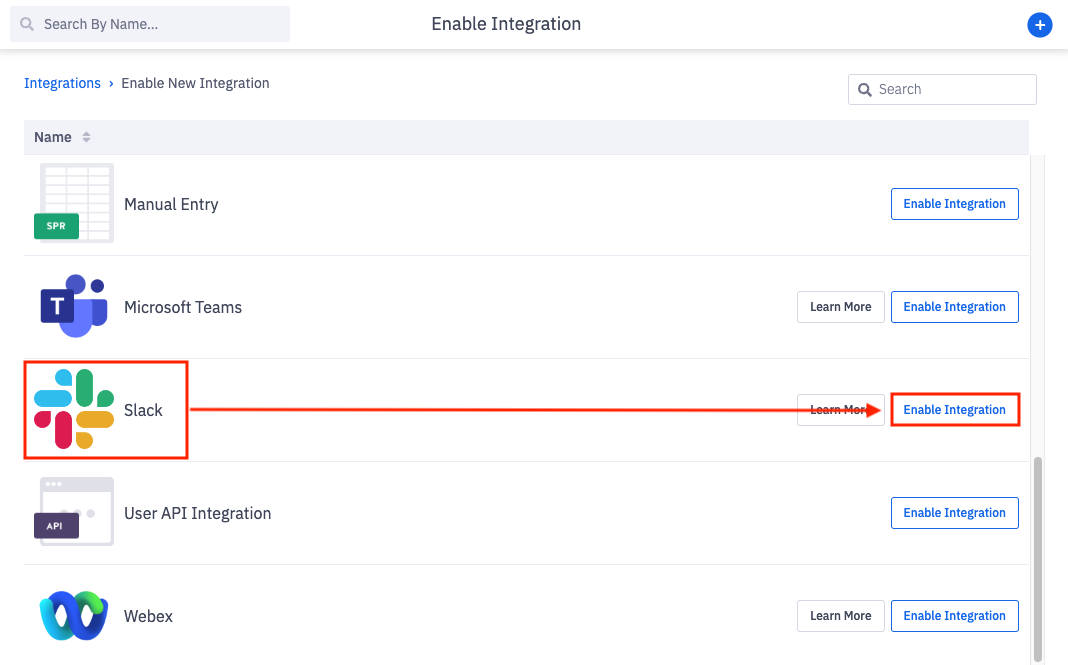
Task: Open the Integrations breadcrumb link
Action: point(62,83)
